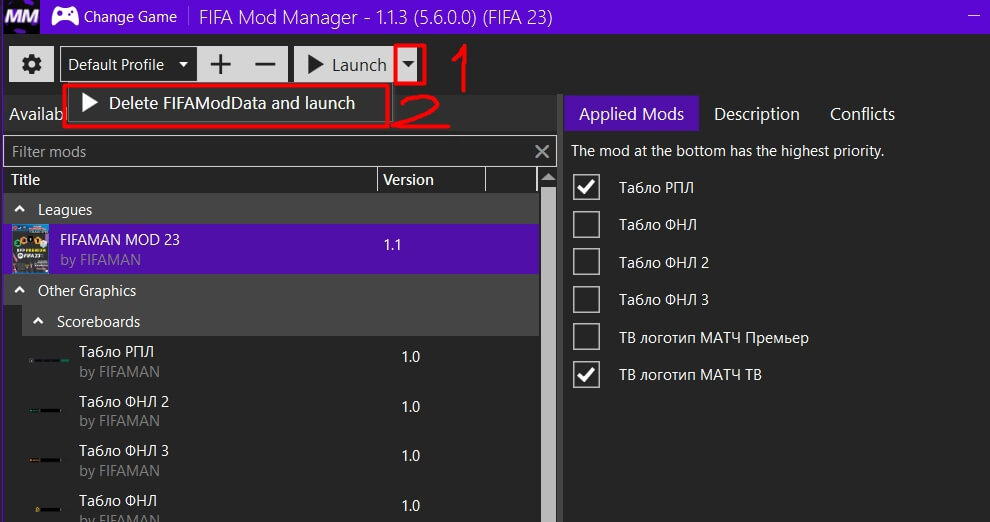
Task: Enable Табло ФНЛ 3 checkbox in Applied Mods
Action: [586, 299]
